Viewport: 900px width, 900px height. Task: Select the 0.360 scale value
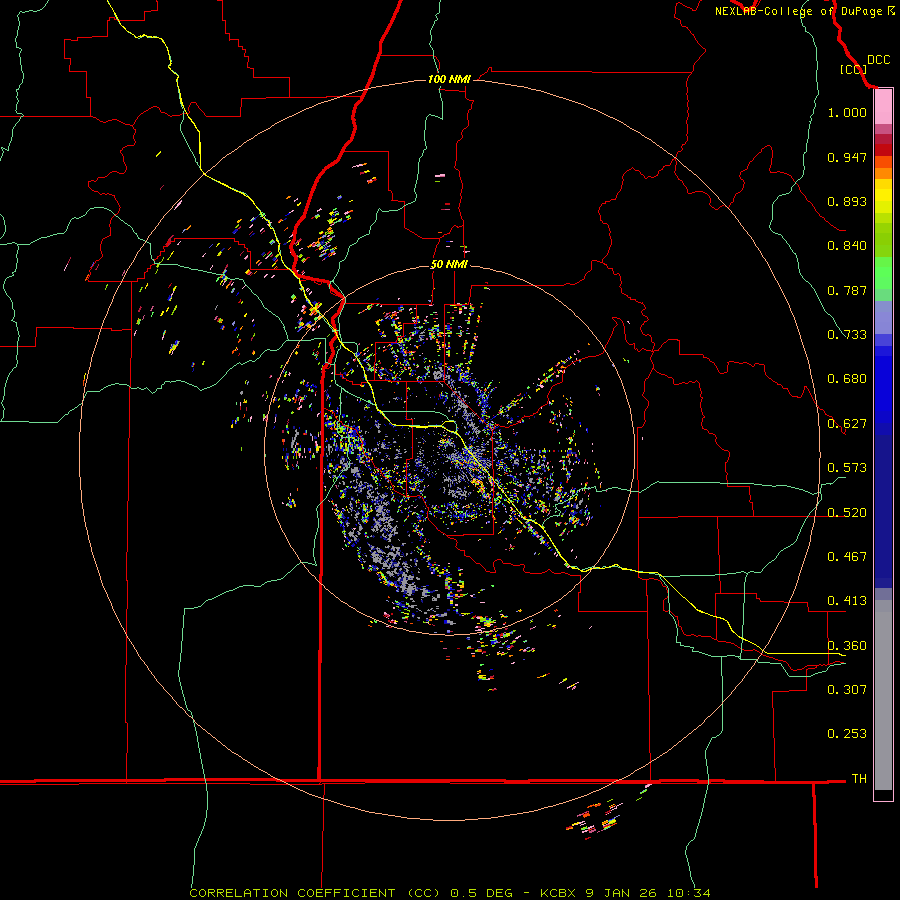tap(847, 646)
